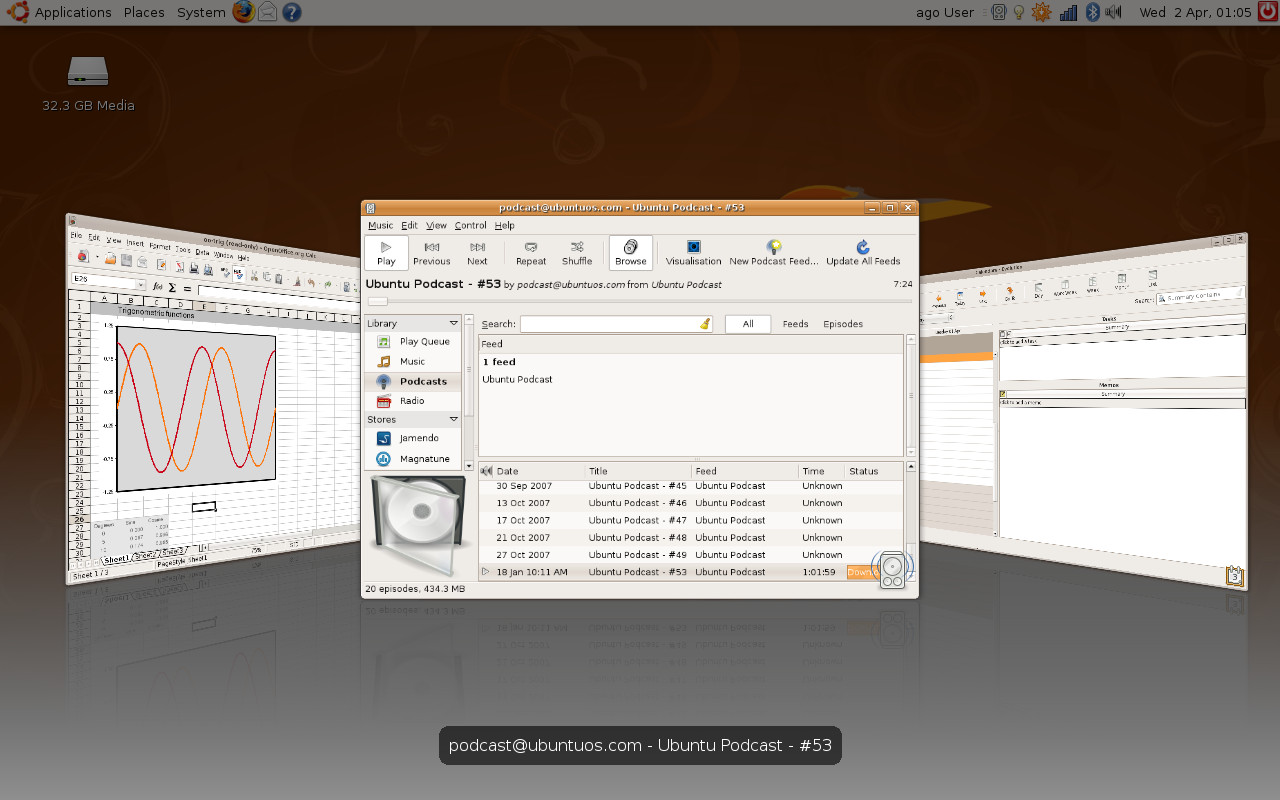This screenshot has width=1280, height=800.
Task: Switch search filter to Feeds
Action: tap(795, 324)
